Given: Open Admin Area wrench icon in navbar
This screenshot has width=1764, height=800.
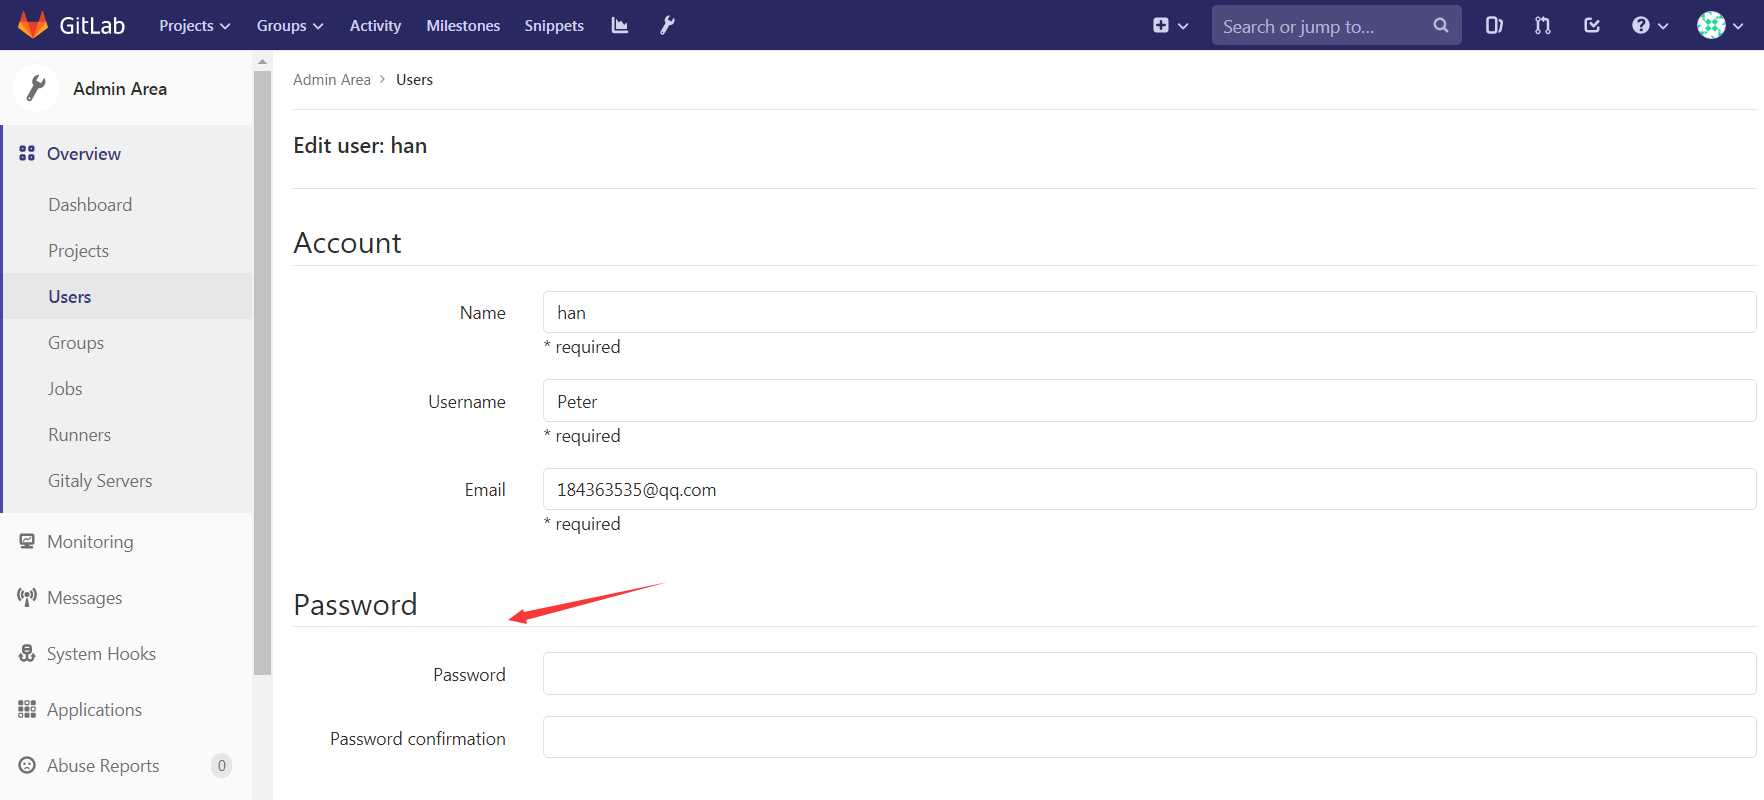Looking at the screenshot, I should (x=667, y=25).
